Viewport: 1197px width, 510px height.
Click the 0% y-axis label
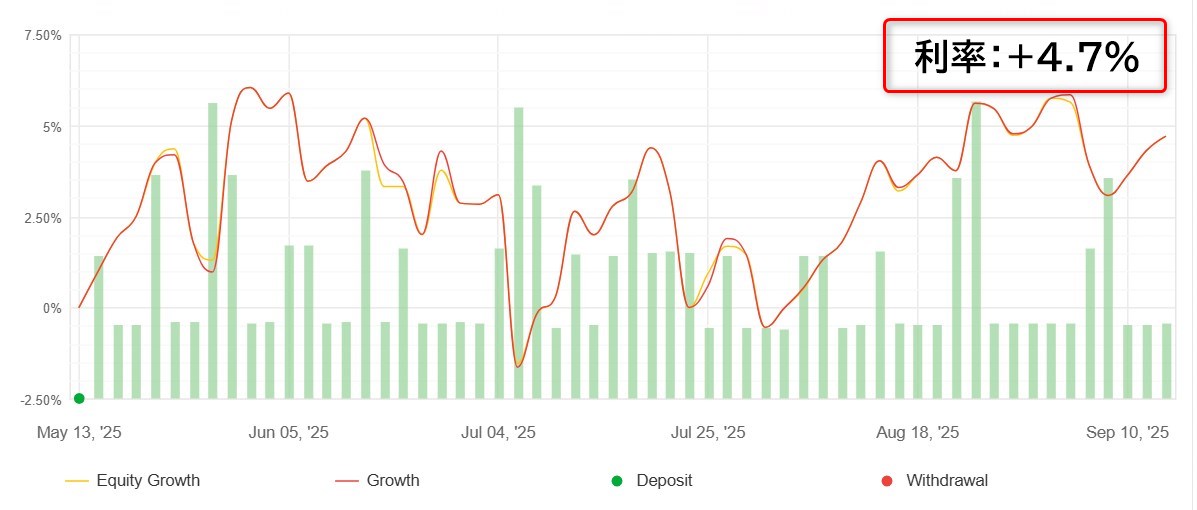[52, 309]
